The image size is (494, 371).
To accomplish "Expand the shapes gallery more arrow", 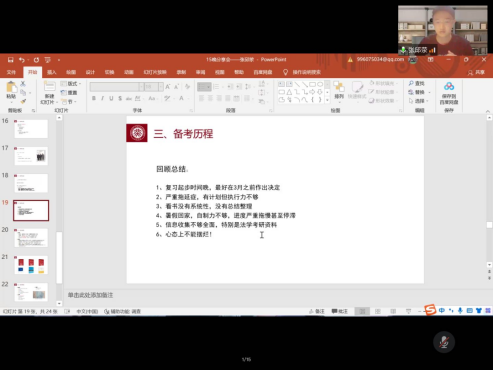I will (327, 100).
